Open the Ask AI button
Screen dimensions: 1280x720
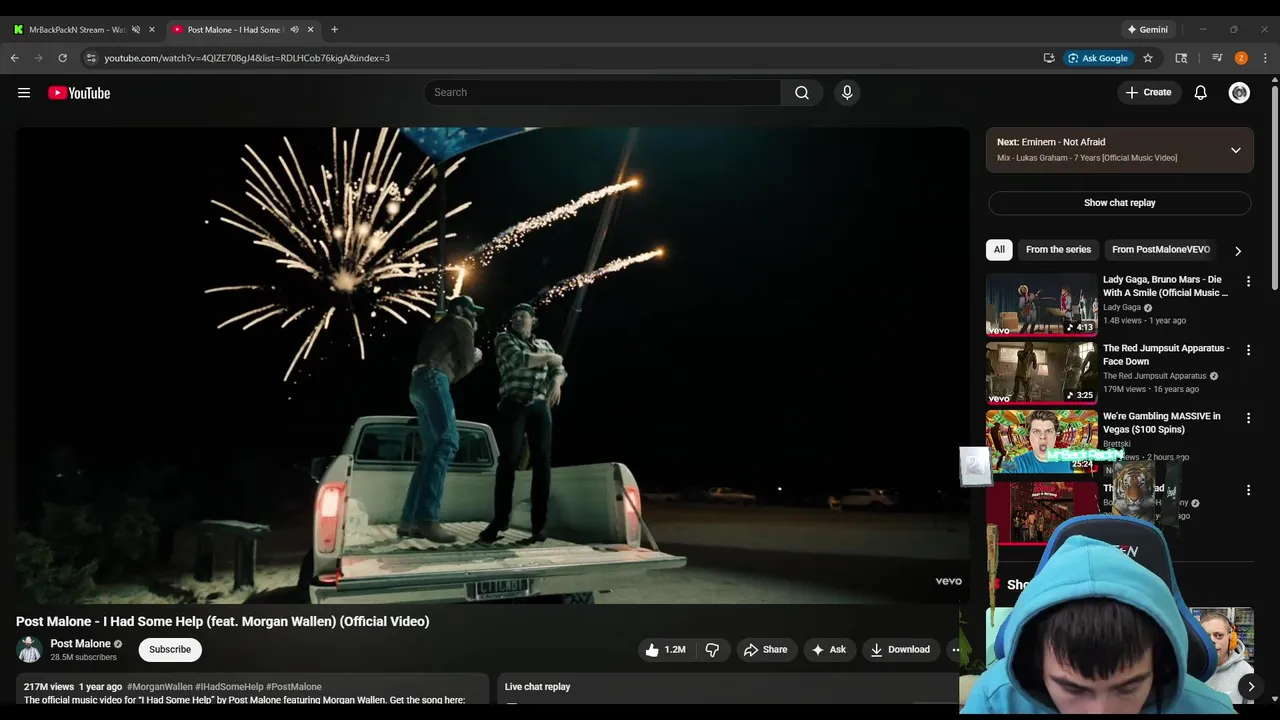(829, 650)
